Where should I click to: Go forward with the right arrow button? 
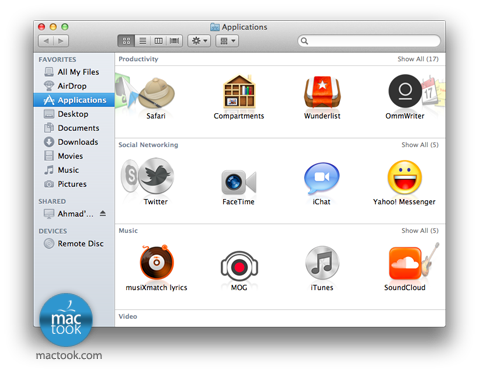point(61,41)
